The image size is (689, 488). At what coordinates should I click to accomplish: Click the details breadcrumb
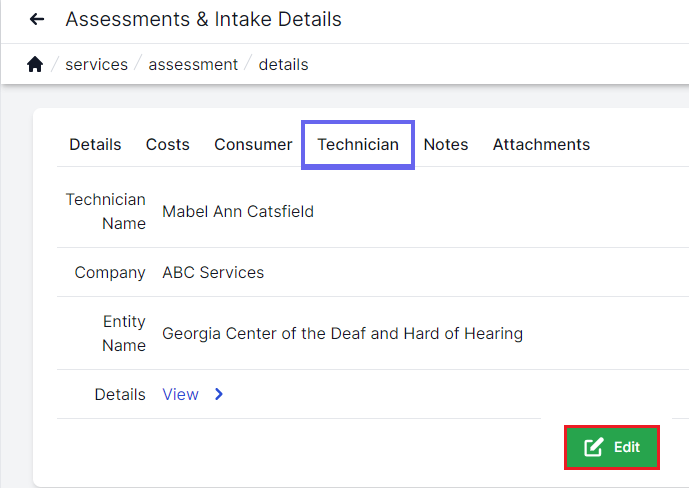[283, 65]
